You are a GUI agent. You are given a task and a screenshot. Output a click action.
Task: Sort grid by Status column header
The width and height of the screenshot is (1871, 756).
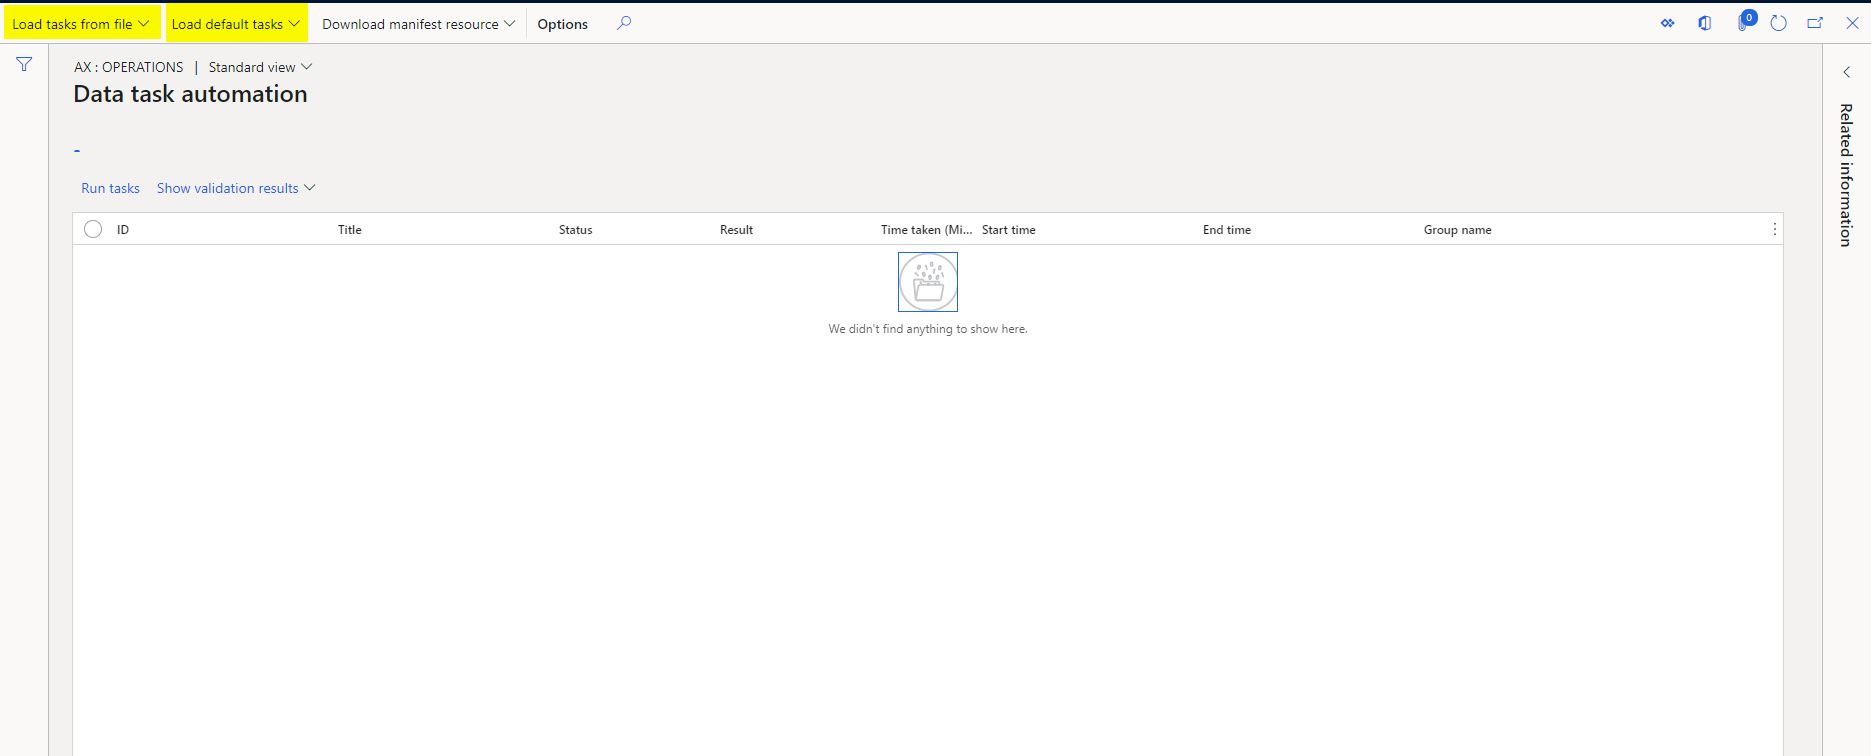[575, 230]
